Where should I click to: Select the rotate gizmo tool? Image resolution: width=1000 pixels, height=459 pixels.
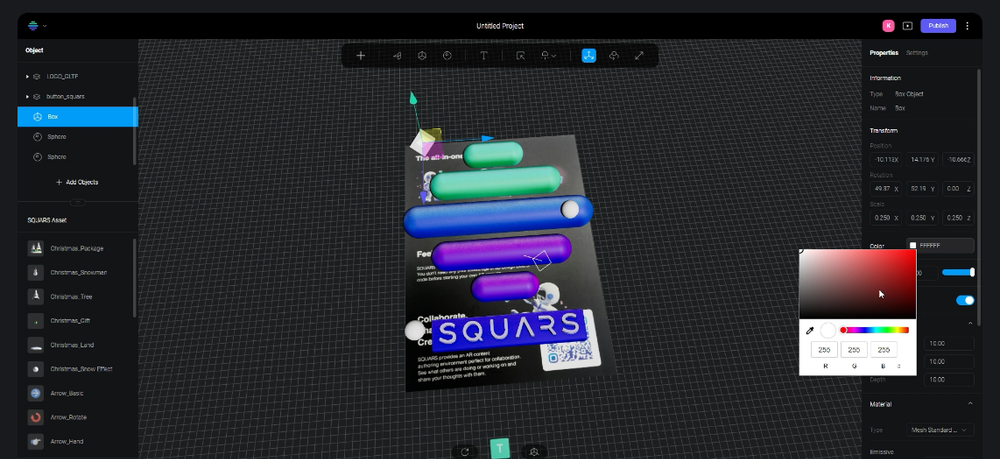click(614, 55)
